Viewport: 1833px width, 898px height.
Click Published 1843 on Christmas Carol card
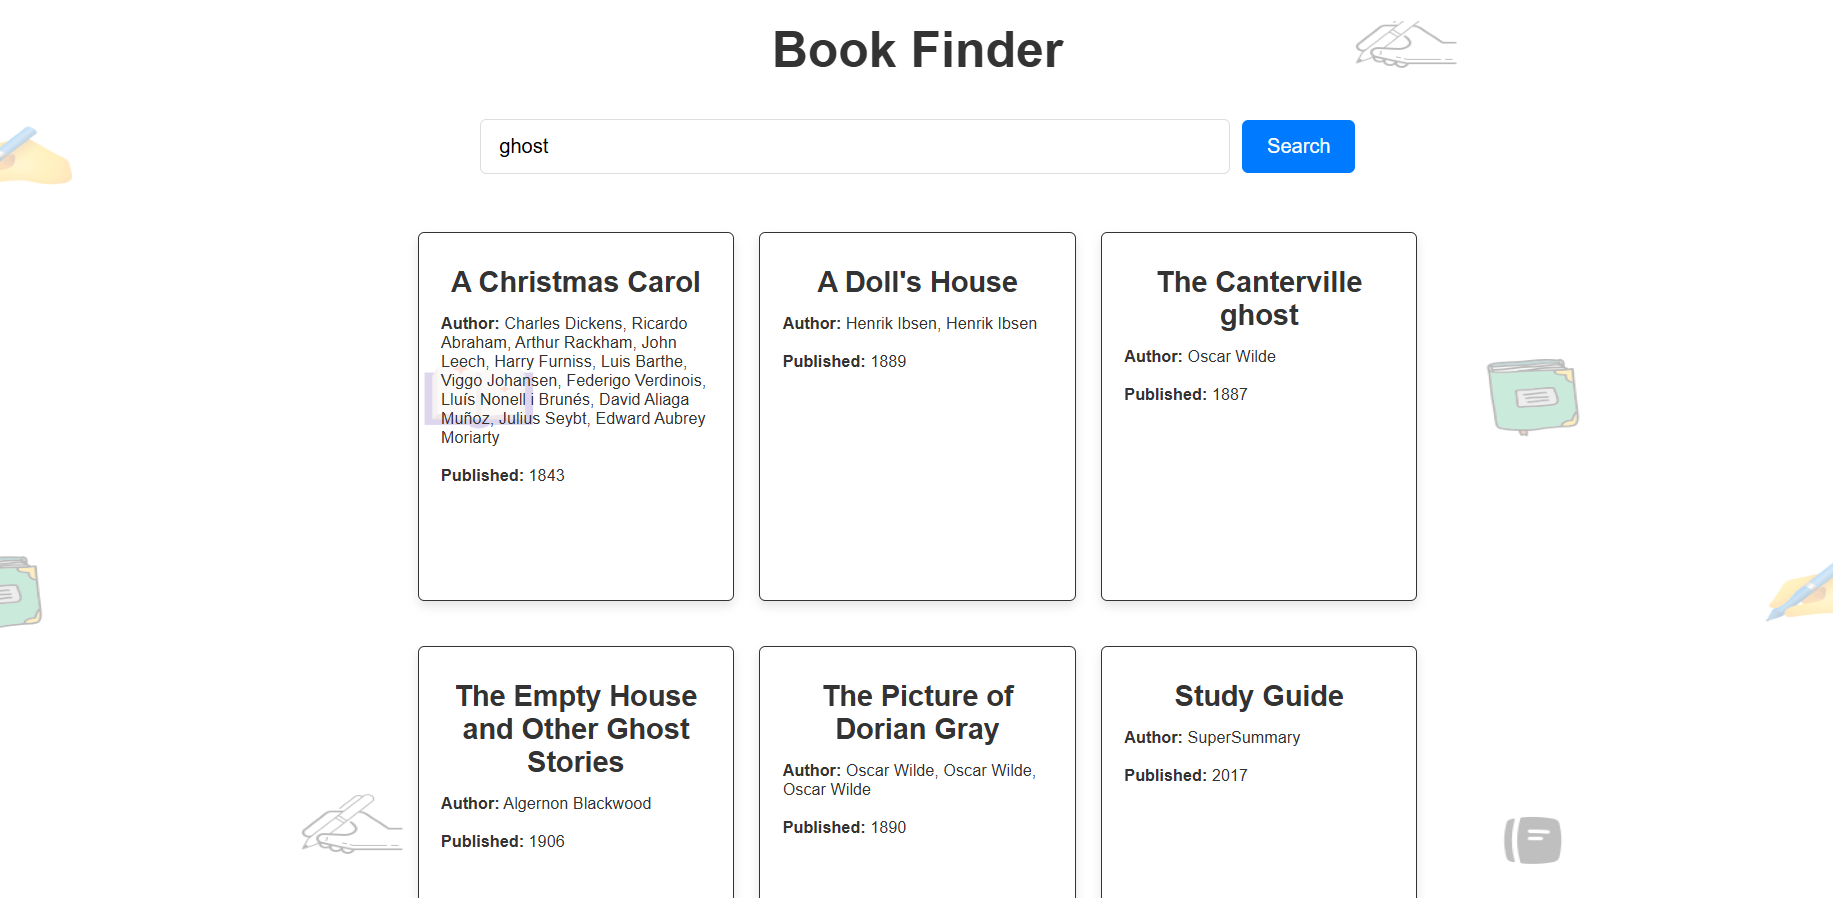[x=503, y=475]
